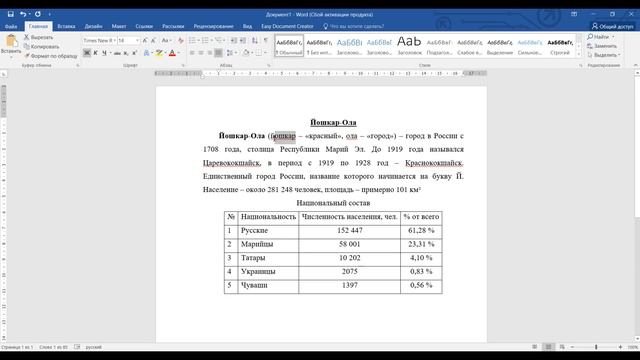Clear all formatting with the eraser icon
The image size is (640, 360).
click(x=180, y=40)
